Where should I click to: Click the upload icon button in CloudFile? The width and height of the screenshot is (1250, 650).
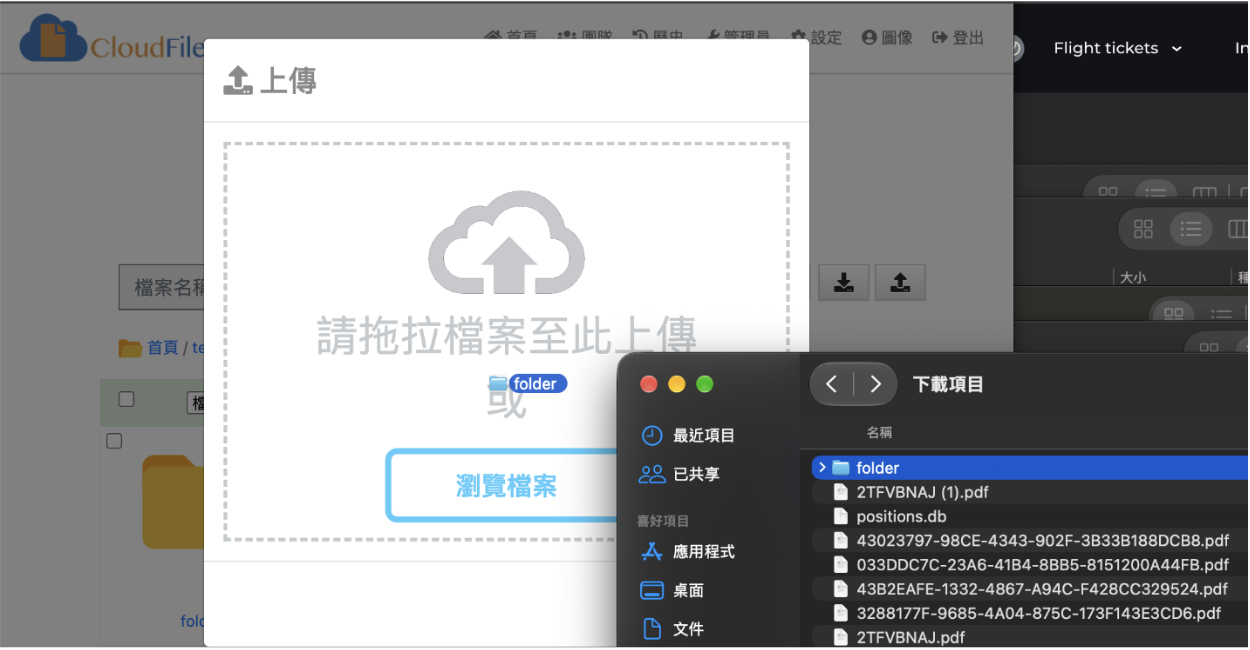coord(900,283)
